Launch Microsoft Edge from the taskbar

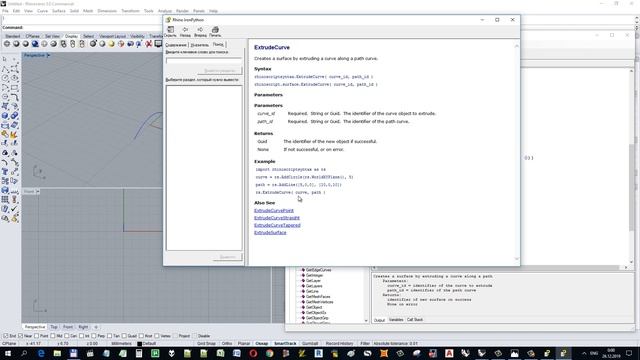41,353
